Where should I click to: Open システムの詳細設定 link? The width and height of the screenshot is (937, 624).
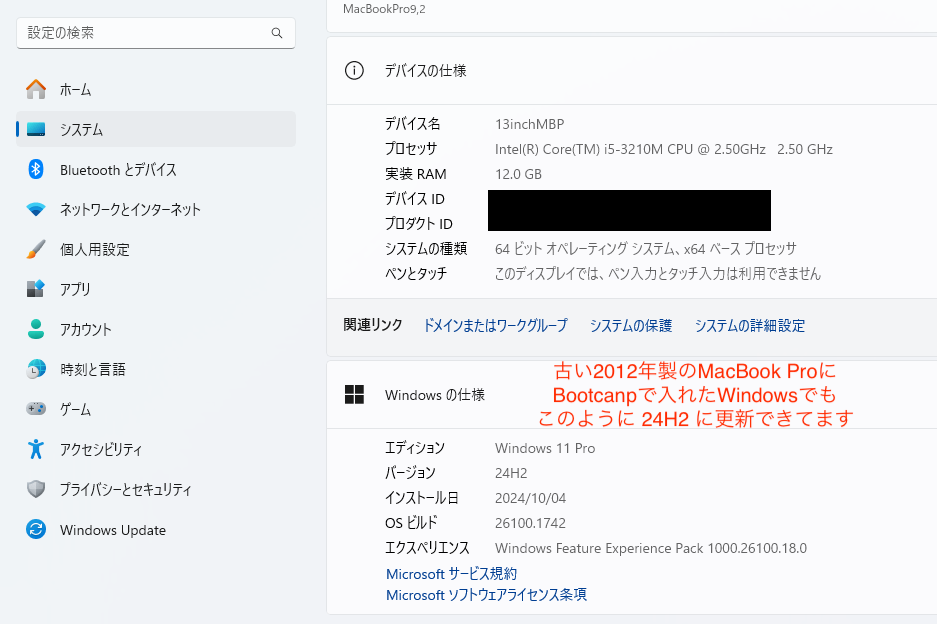[750, 326]
